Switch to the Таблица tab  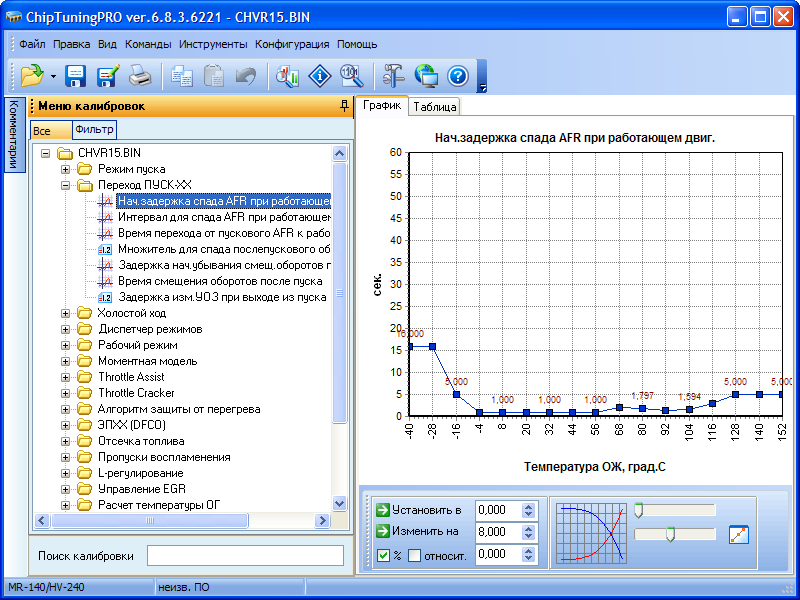tap(435, 107)
